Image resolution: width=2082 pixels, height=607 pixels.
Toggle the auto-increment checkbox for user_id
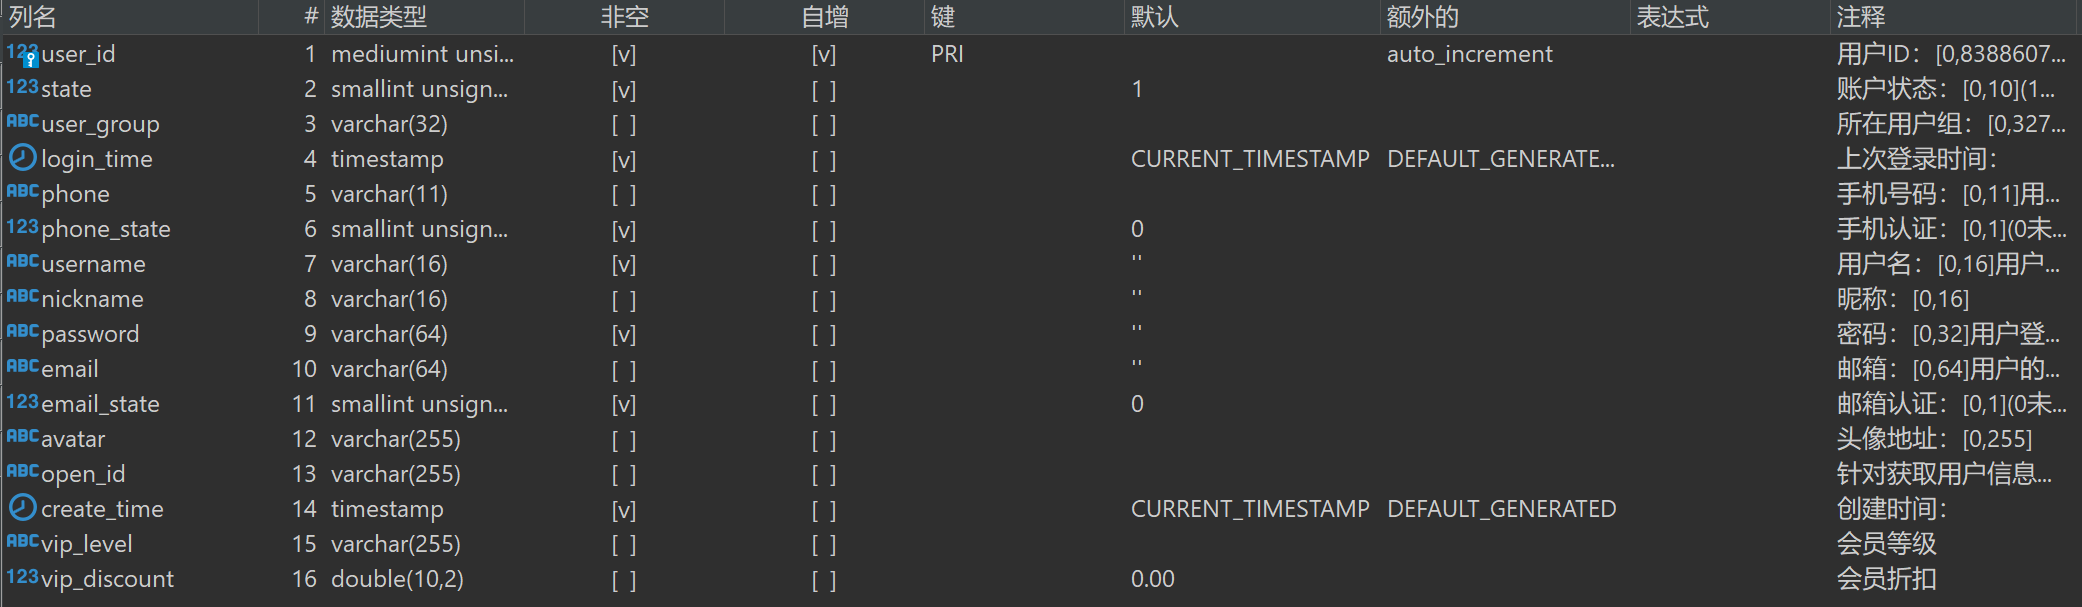(824, 55)
